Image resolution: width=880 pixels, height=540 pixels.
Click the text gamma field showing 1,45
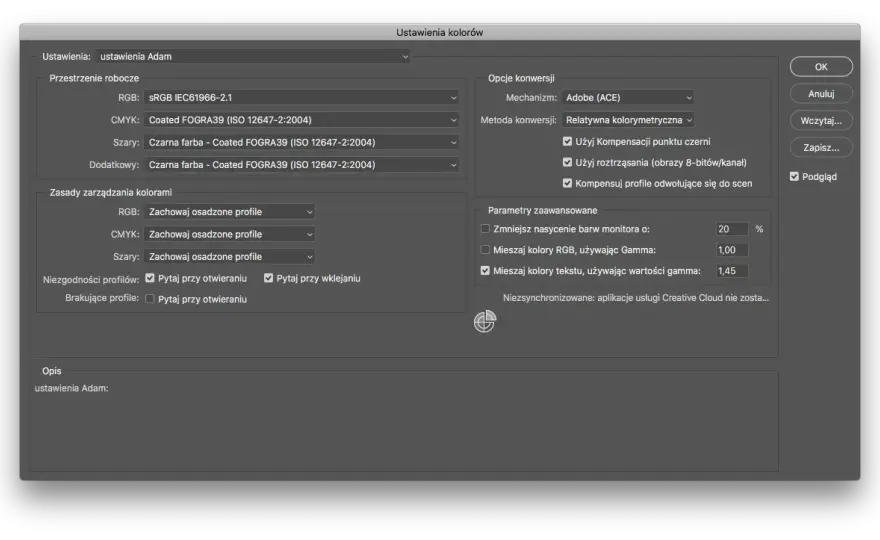coord(732,271)
